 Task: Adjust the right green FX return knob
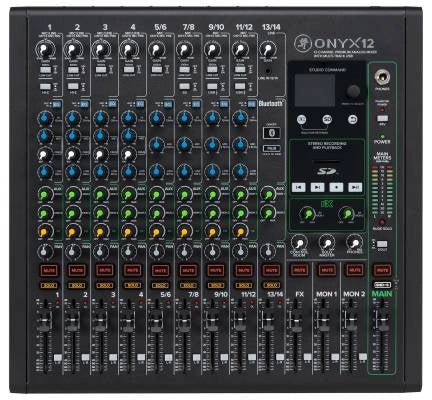(347, 214)
